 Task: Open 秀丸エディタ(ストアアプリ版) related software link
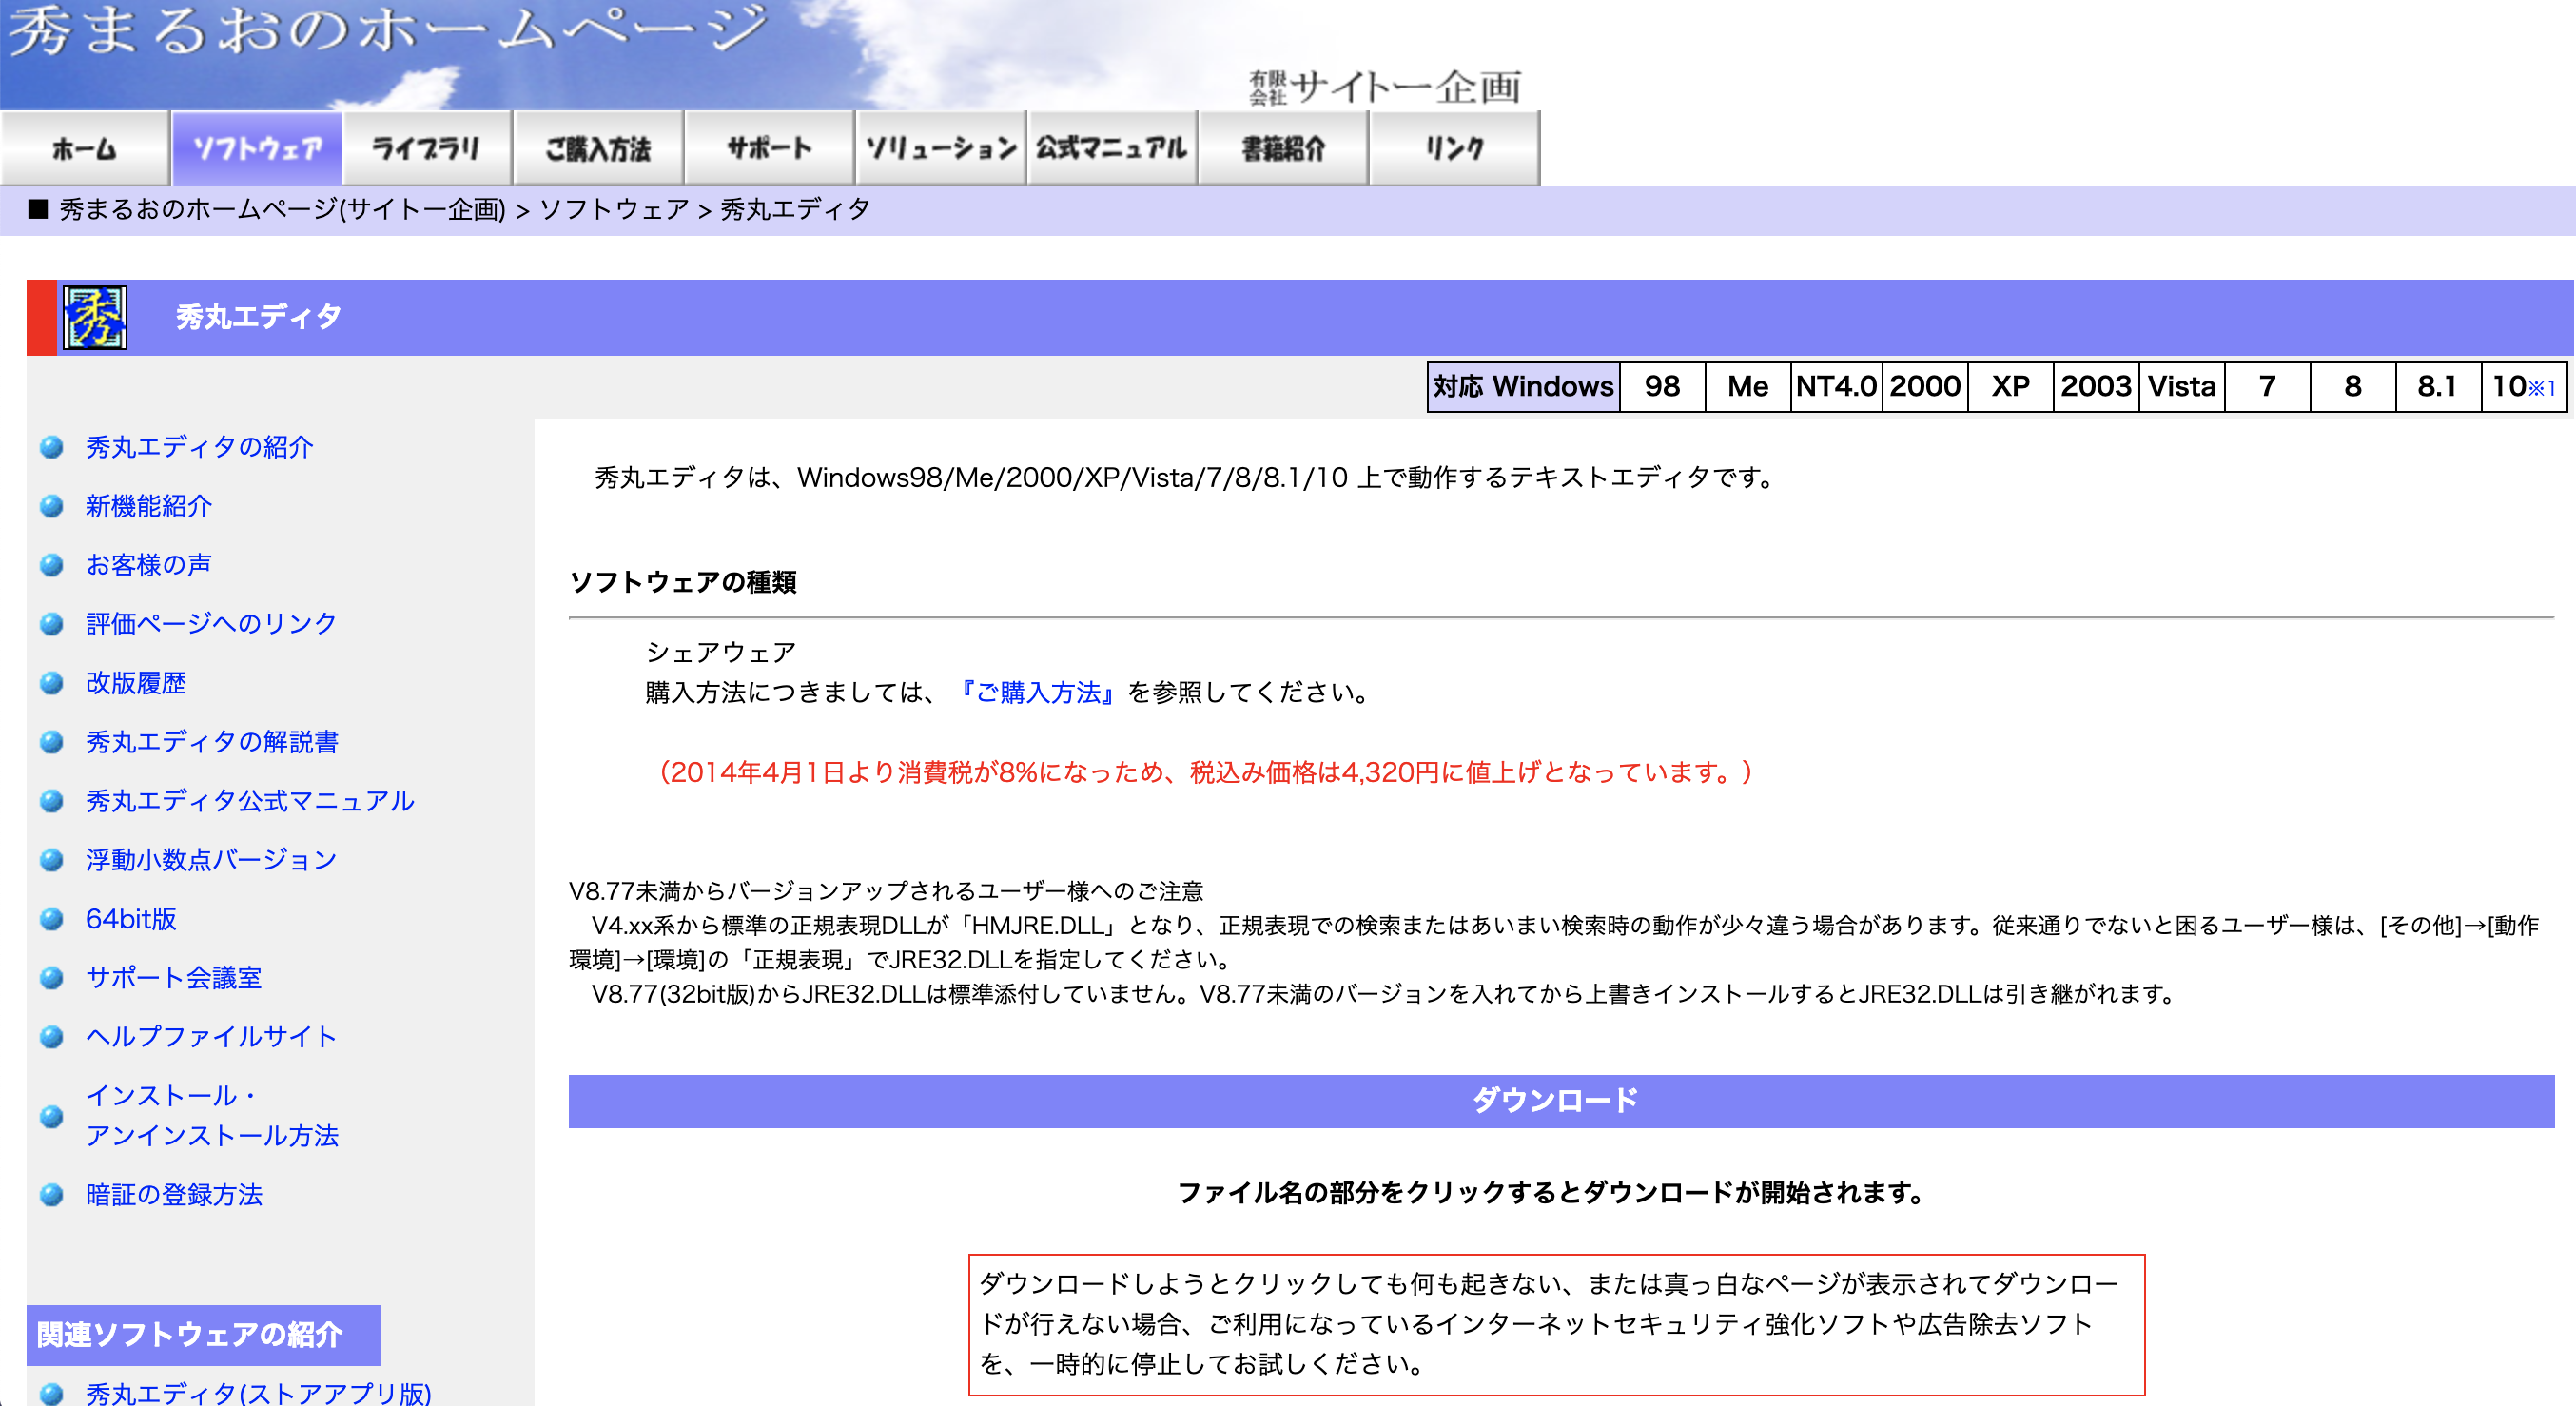[258, 1392]
